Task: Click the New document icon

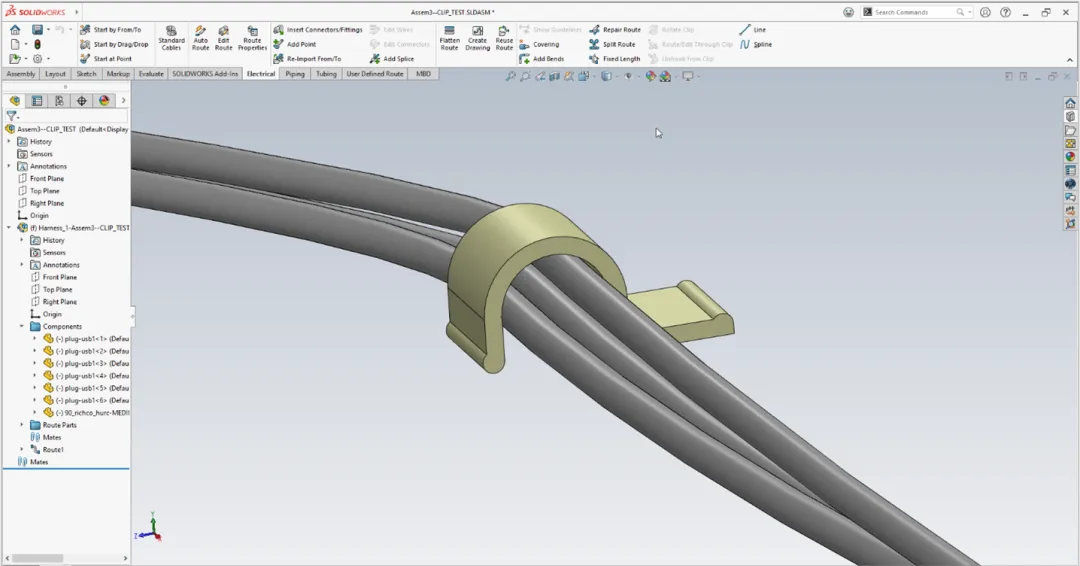Action: point(15,44)
